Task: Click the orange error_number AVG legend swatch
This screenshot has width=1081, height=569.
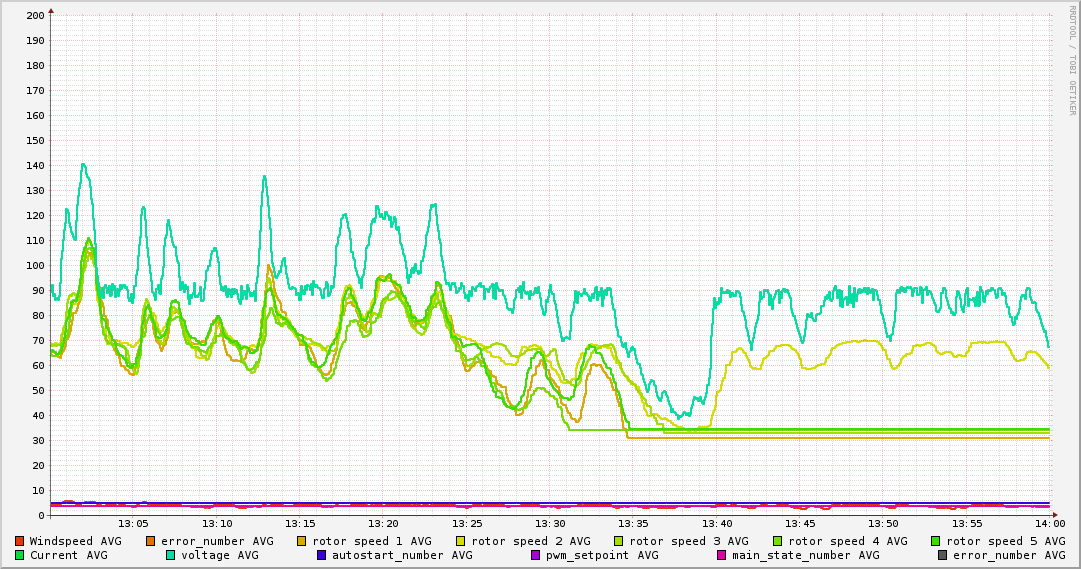Action: click(152, 541)
